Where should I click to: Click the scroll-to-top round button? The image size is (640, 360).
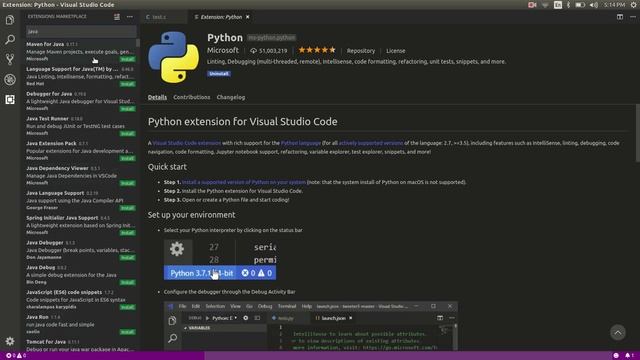click(618, 332)
